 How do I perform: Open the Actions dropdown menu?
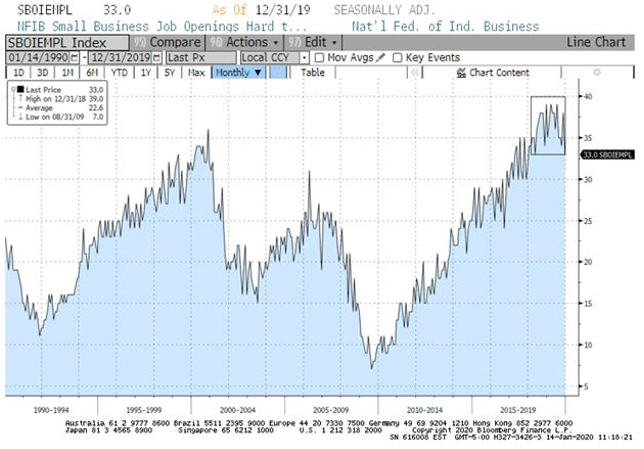coord(245,43)
